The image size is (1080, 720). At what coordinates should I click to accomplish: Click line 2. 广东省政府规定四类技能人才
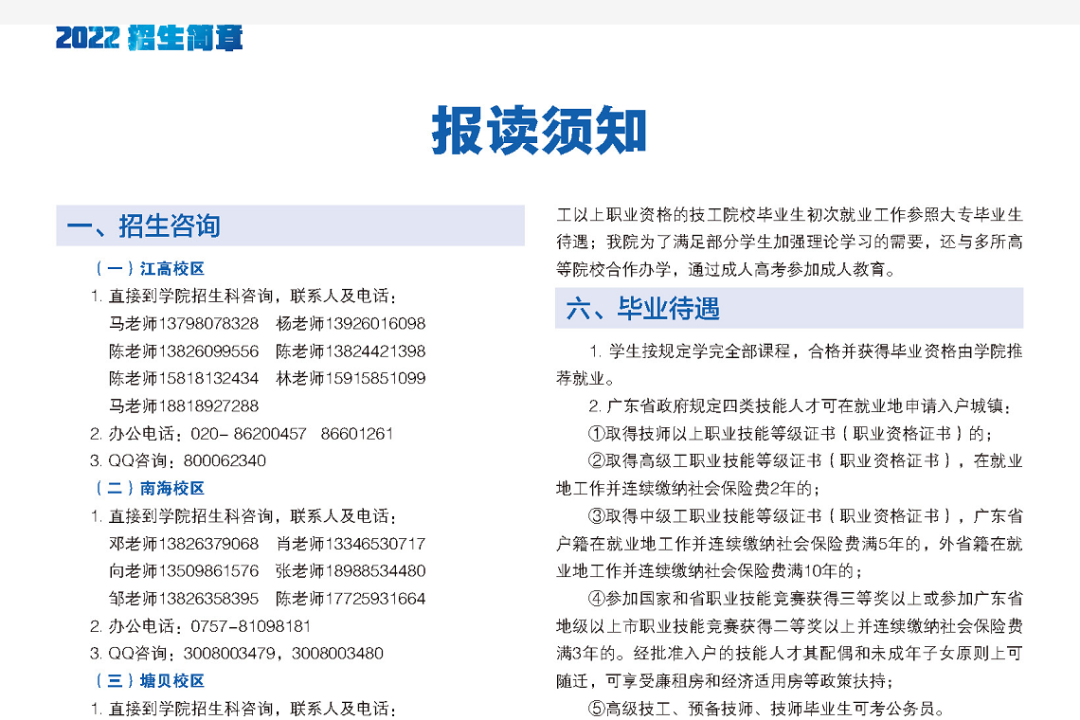point(800,406)
